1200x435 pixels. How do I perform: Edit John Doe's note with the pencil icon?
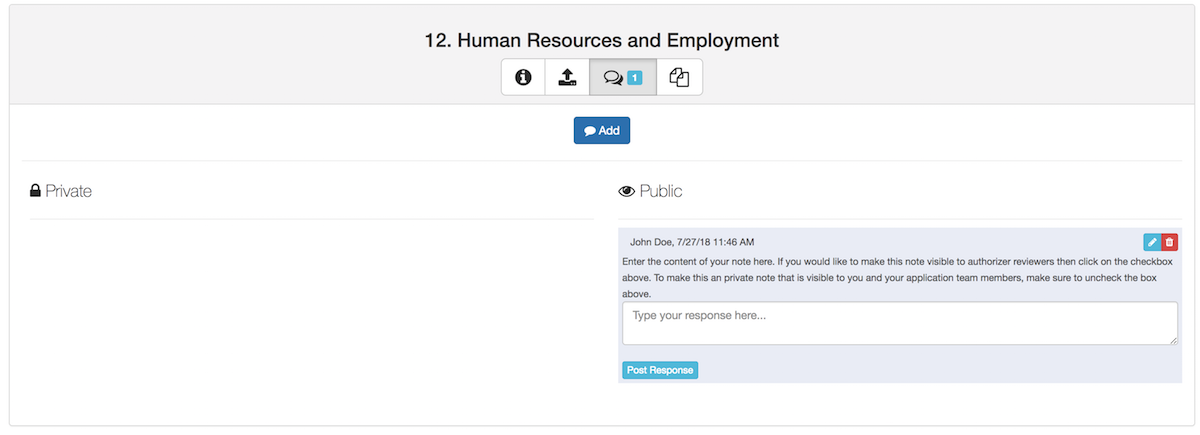pyautogui.click(x=1152, y=242)
